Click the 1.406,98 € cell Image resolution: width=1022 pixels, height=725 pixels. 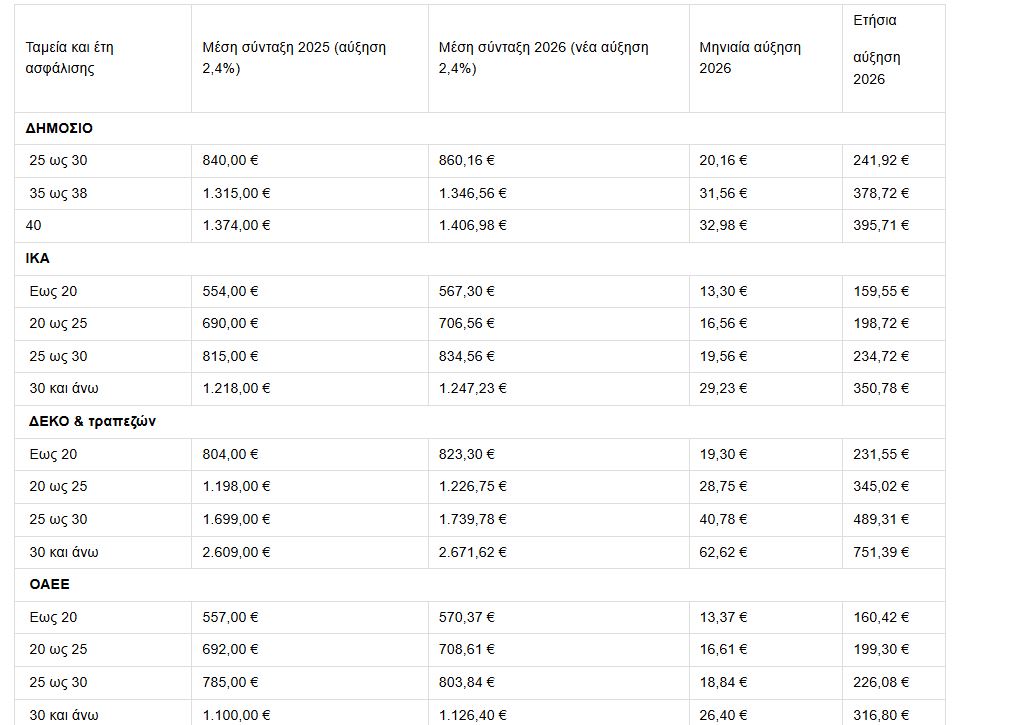[472, 225]
